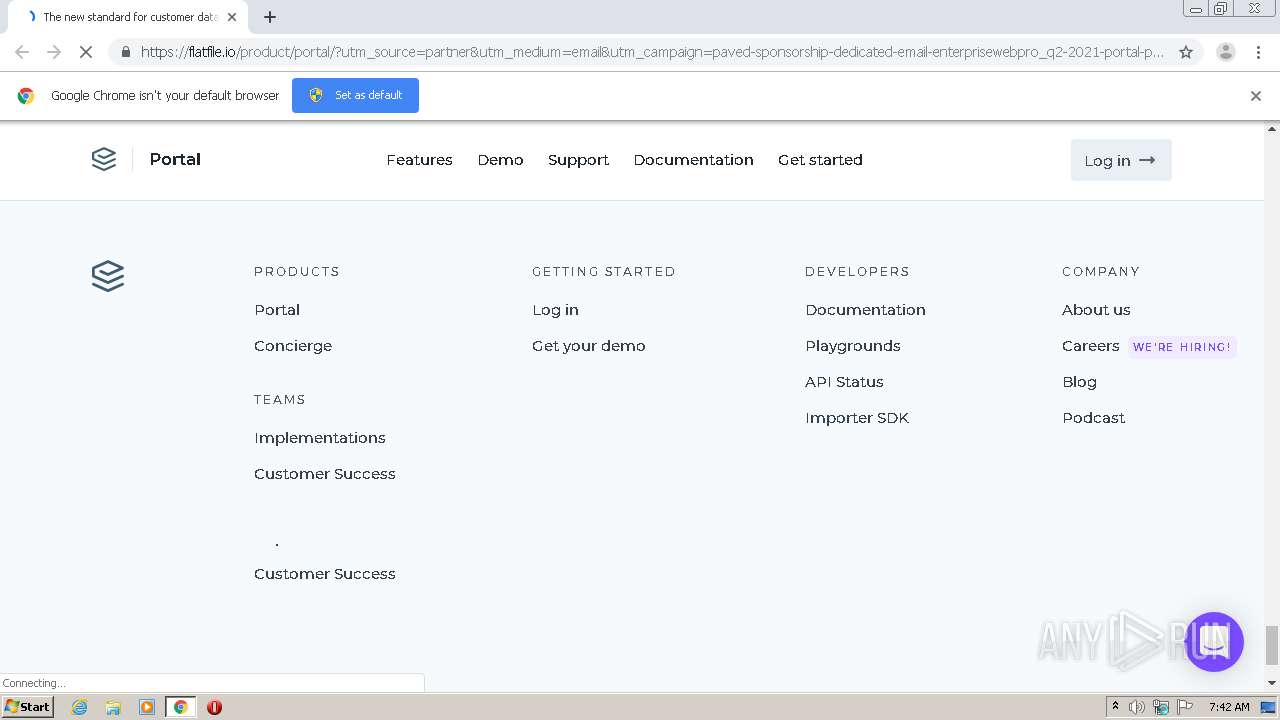Go forward in browser history
This screenshot has height=720, width=1280.
[54, 52]
